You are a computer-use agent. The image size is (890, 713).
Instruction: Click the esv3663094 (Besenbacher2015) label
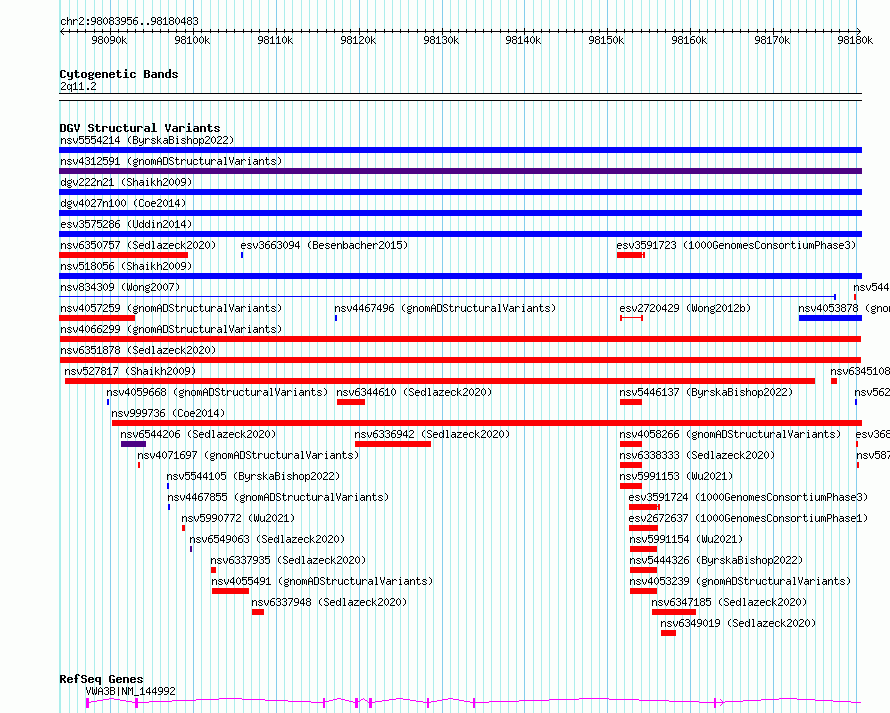[x=324, y=245]
